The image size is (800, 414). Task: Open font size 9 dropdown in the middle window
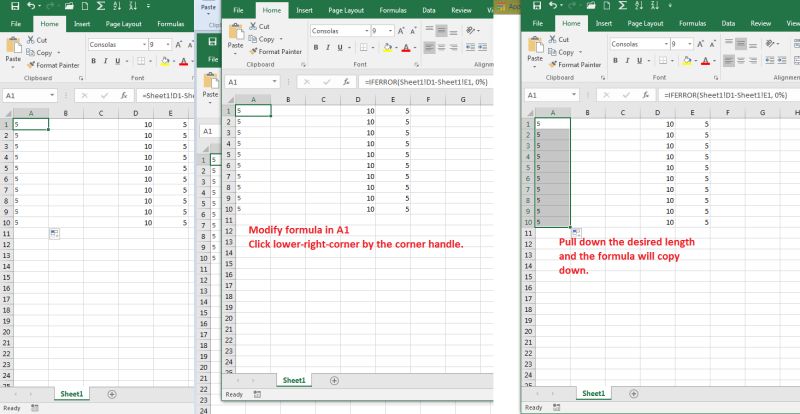(390, 31)
